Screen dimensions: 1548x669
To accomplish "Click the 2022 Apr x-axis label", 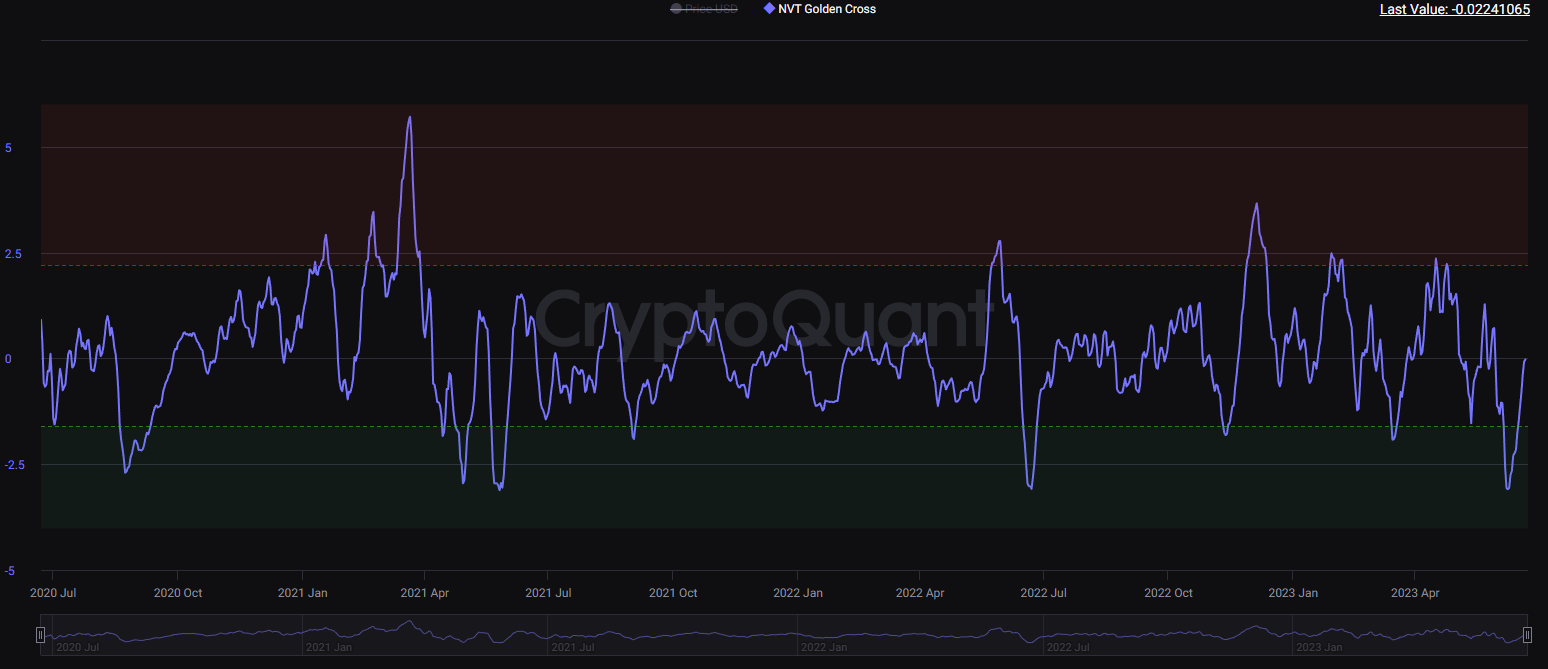I will (x=921, y=593).
